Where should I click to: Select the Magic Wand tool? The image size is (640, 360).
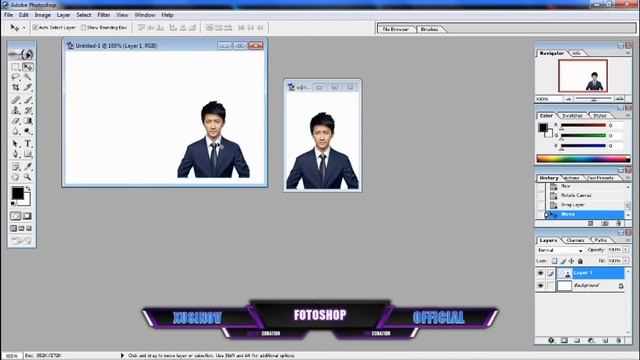point(27,77)
